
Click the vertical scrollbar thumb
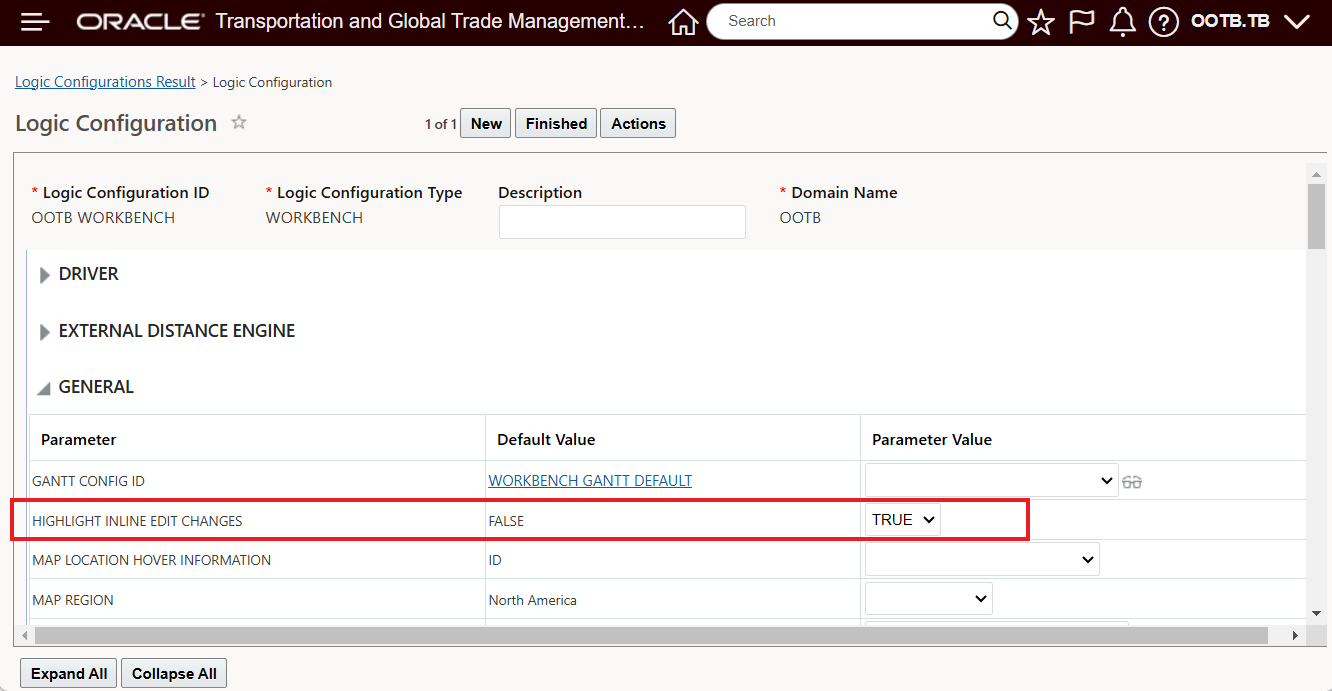tap(1317, 215)
